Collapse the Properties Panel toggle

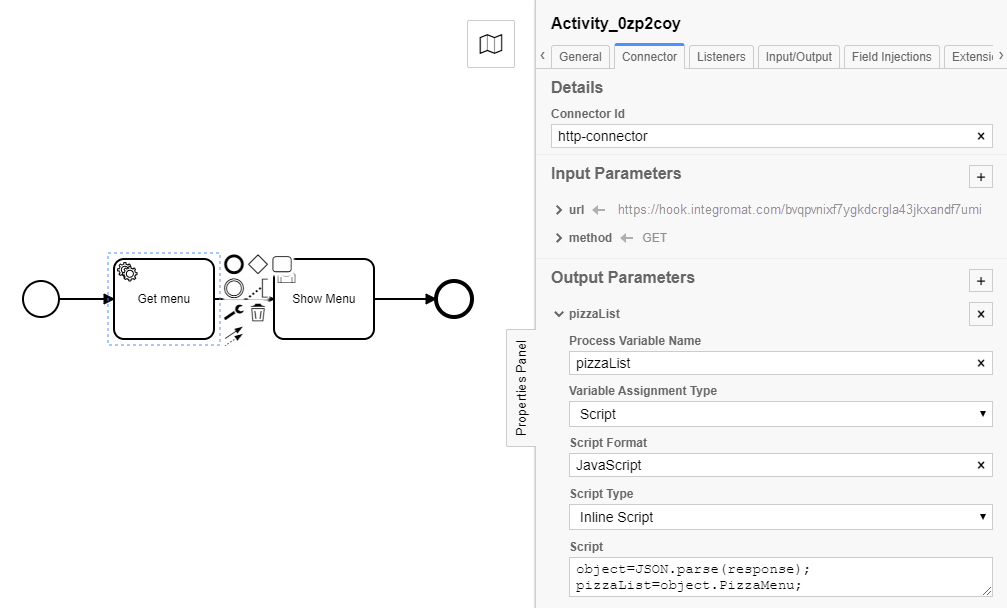521,388
